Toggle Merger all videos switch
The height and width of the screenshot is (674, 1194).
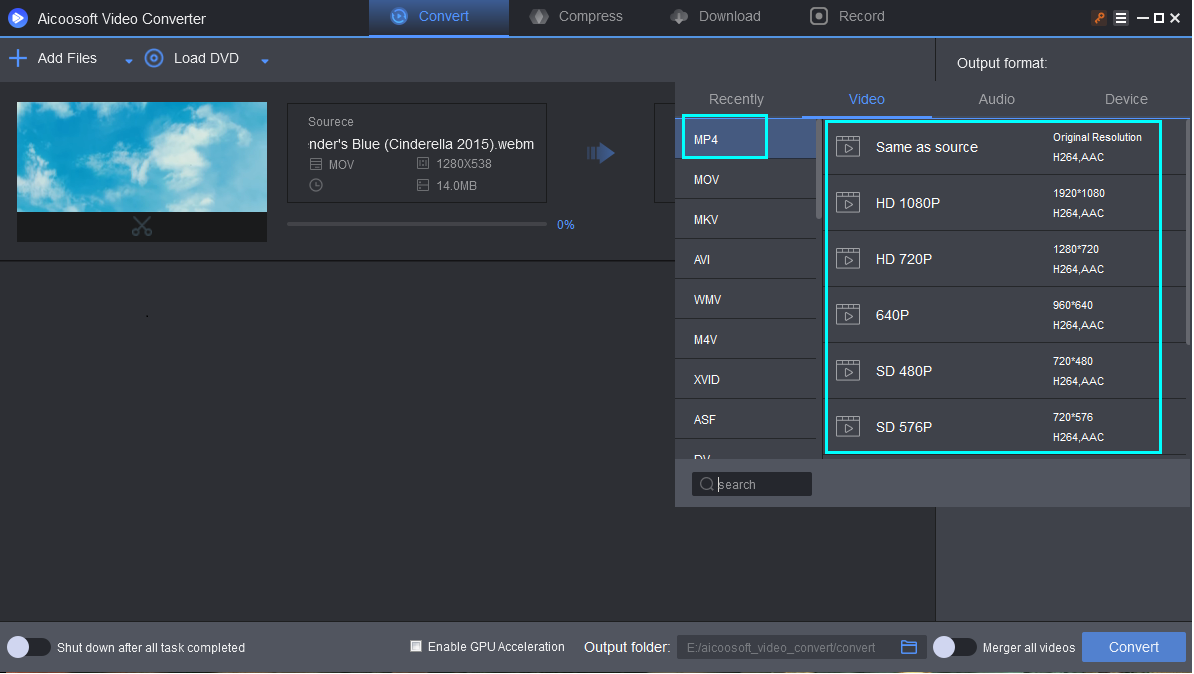[954, 647]
